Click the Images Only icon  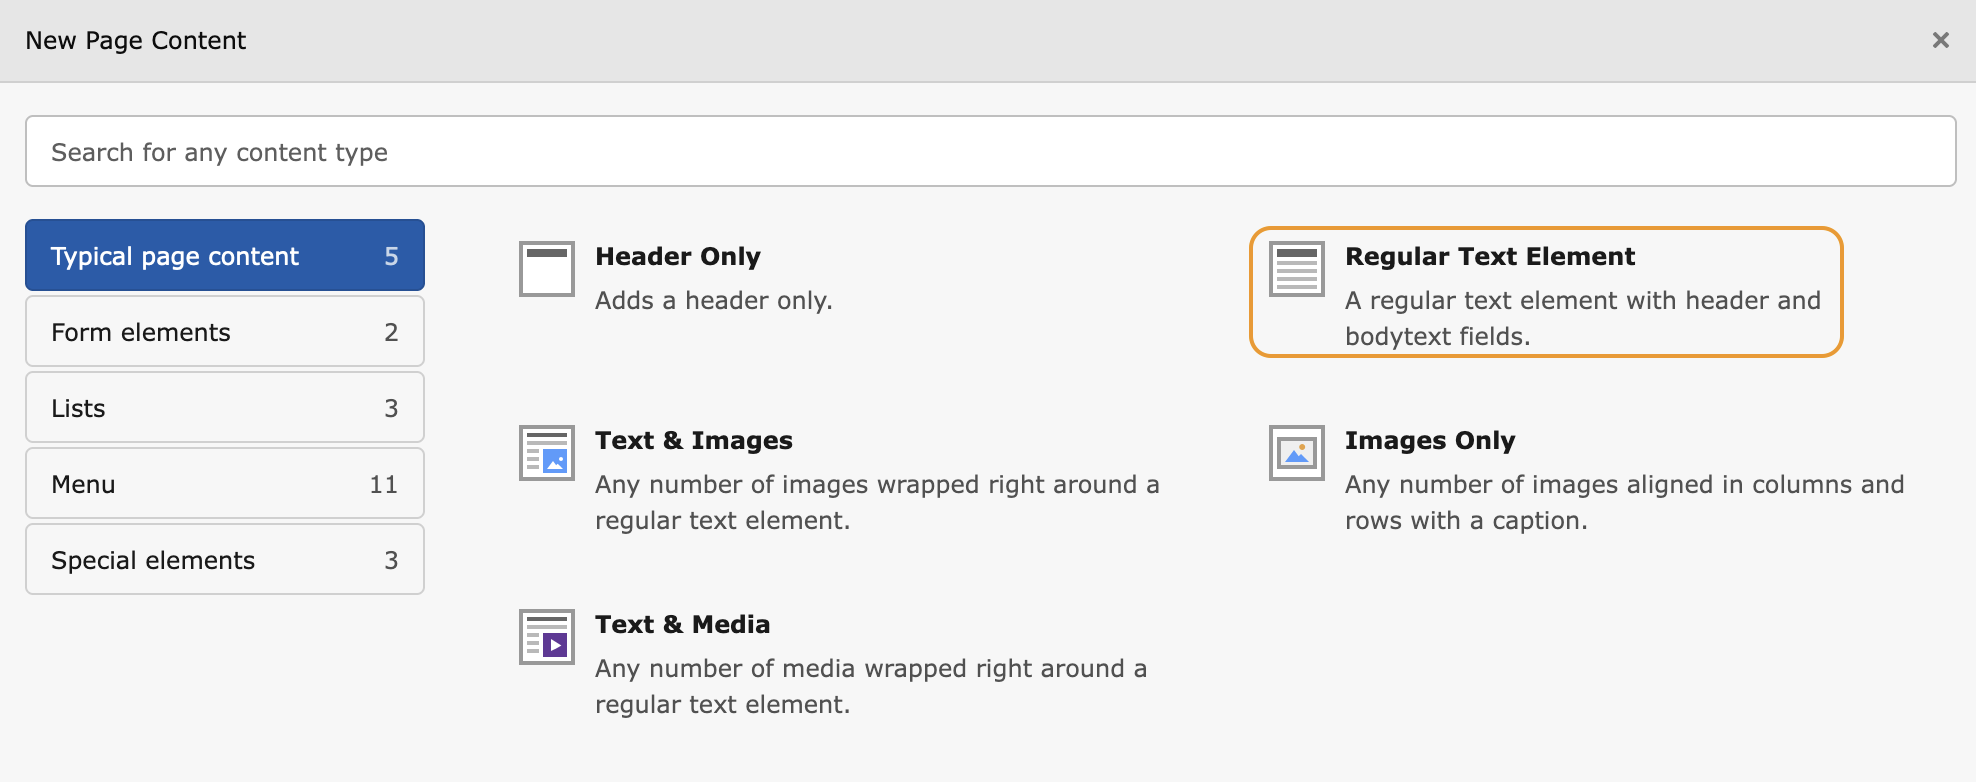[1297, 453]
